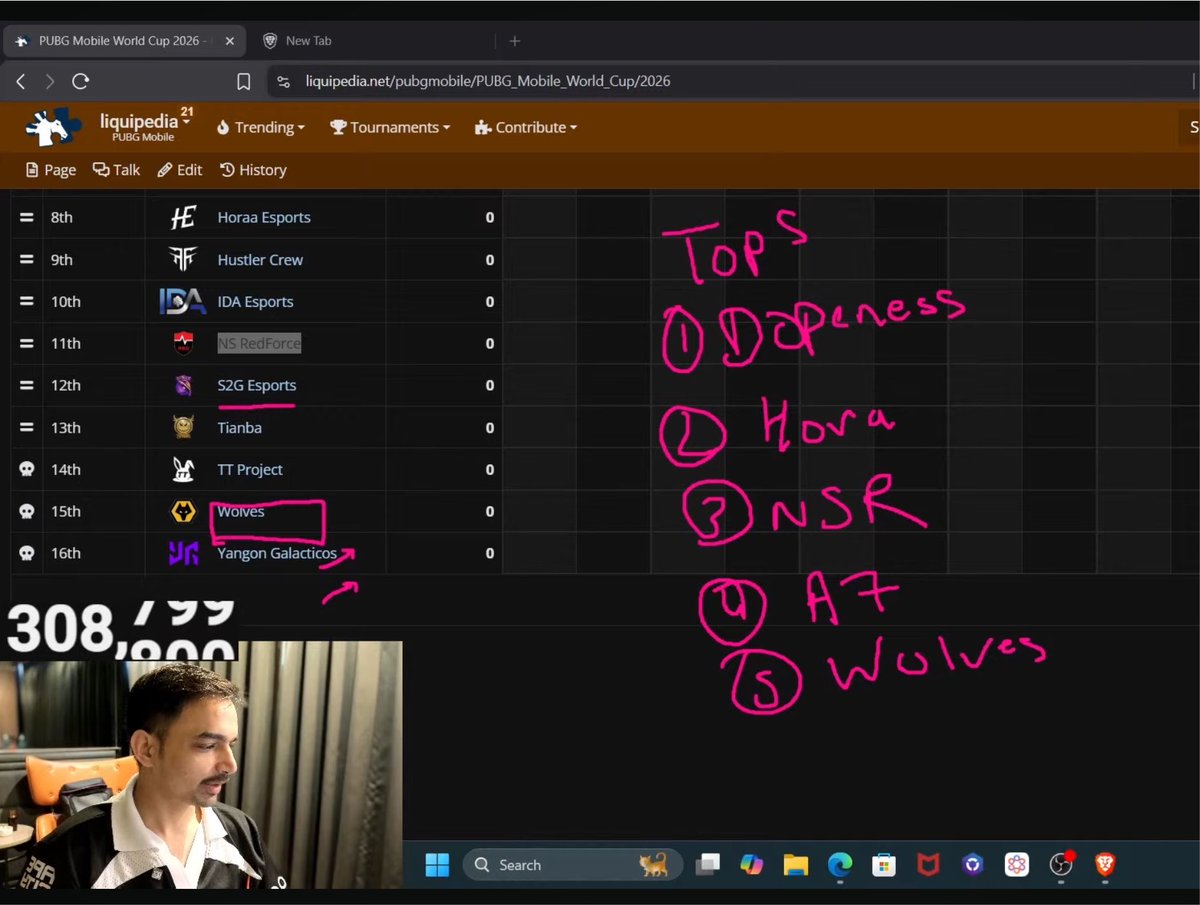
Task: Open site info icon in address bar
Action: pos(284,81)
